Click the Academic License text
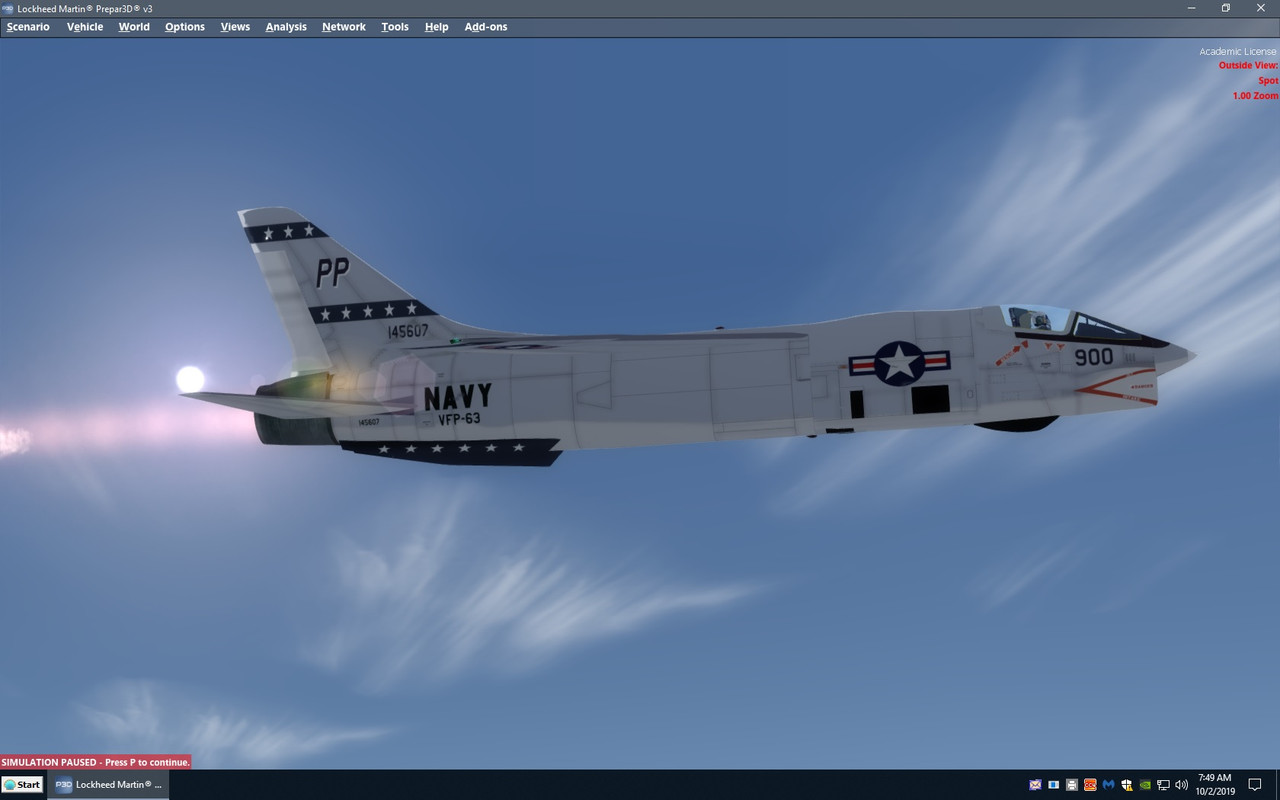 1238,52
